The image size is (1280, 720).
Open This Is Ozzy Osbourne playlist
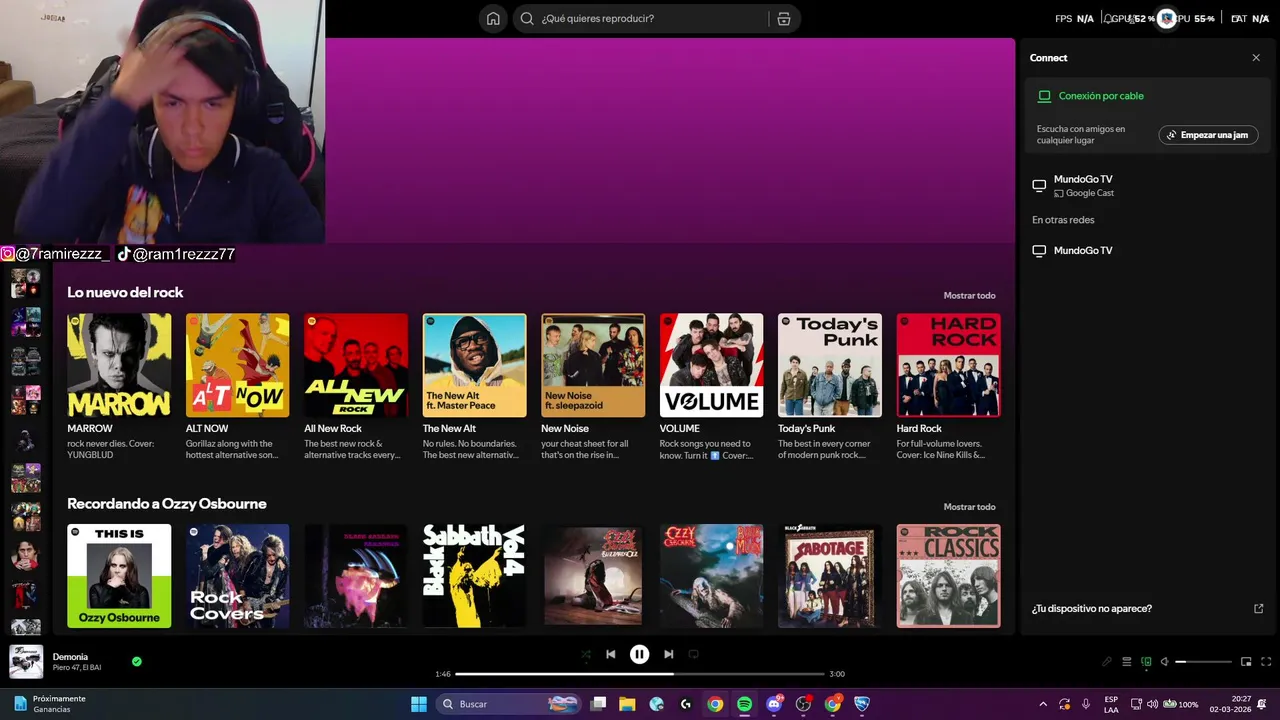click(119, 576)
